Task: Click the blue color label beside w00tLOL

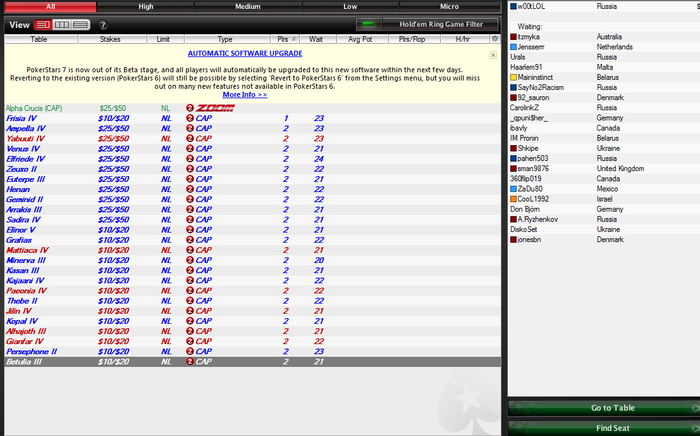Action: [513, 6]
